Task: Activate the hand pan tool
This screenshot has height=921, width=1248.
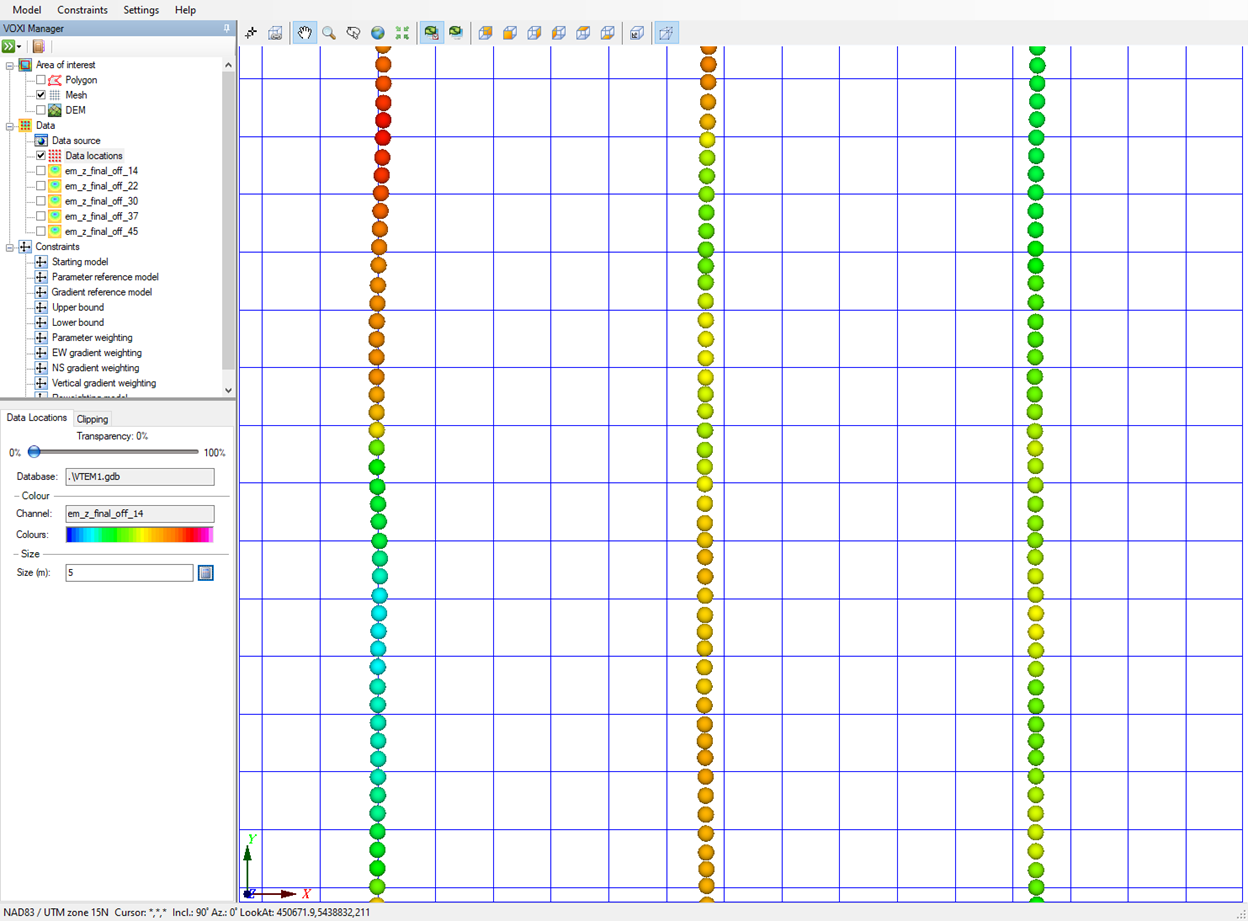Action: coord(304,33)
